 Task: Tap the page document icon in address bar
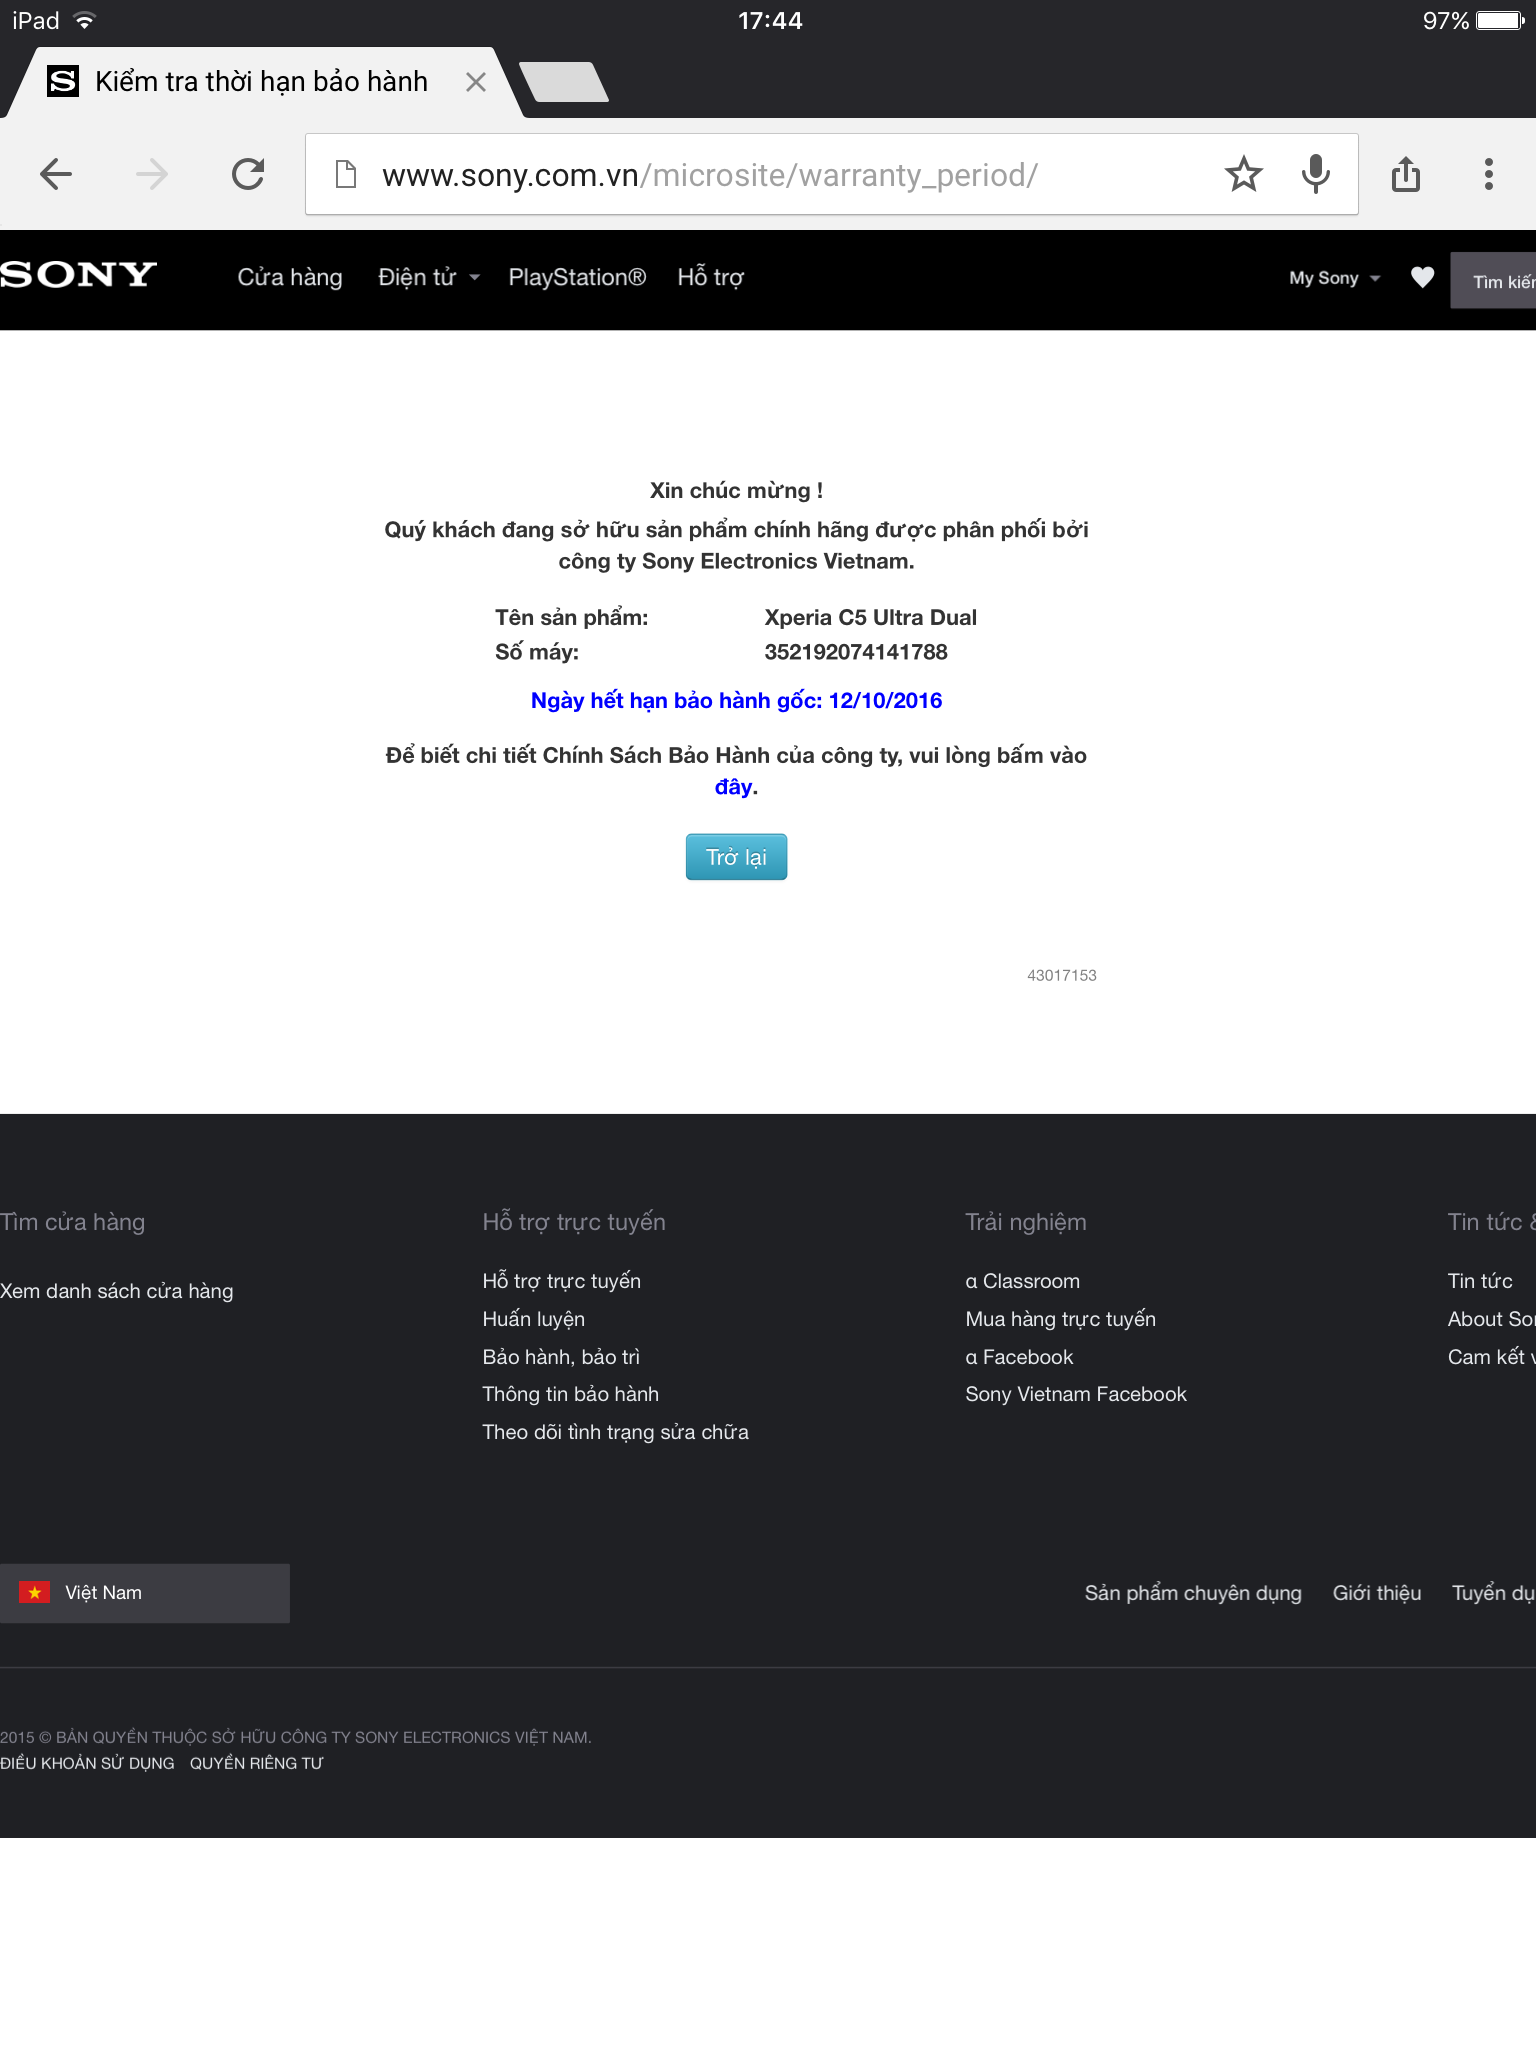click(x=346, y=174)
